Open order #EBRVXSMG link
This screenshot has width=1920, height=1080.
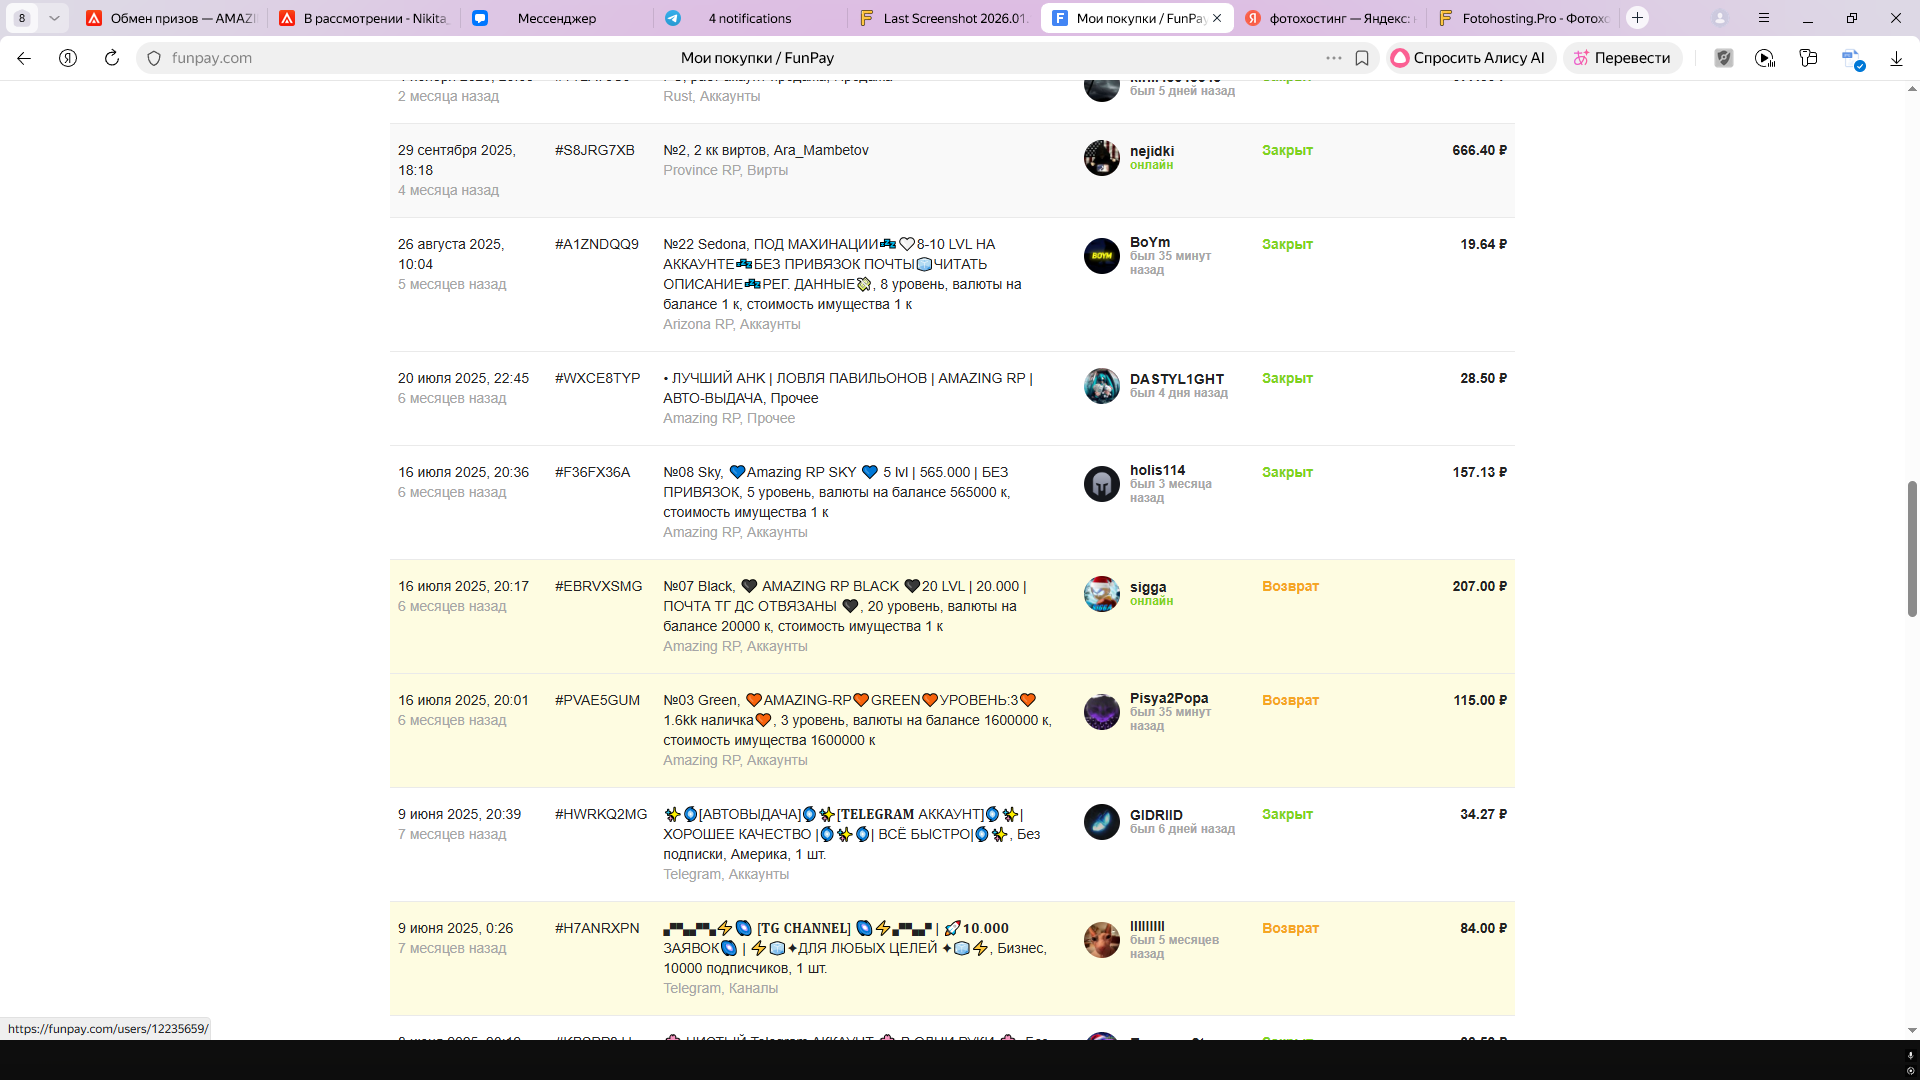tap(598, 586)
